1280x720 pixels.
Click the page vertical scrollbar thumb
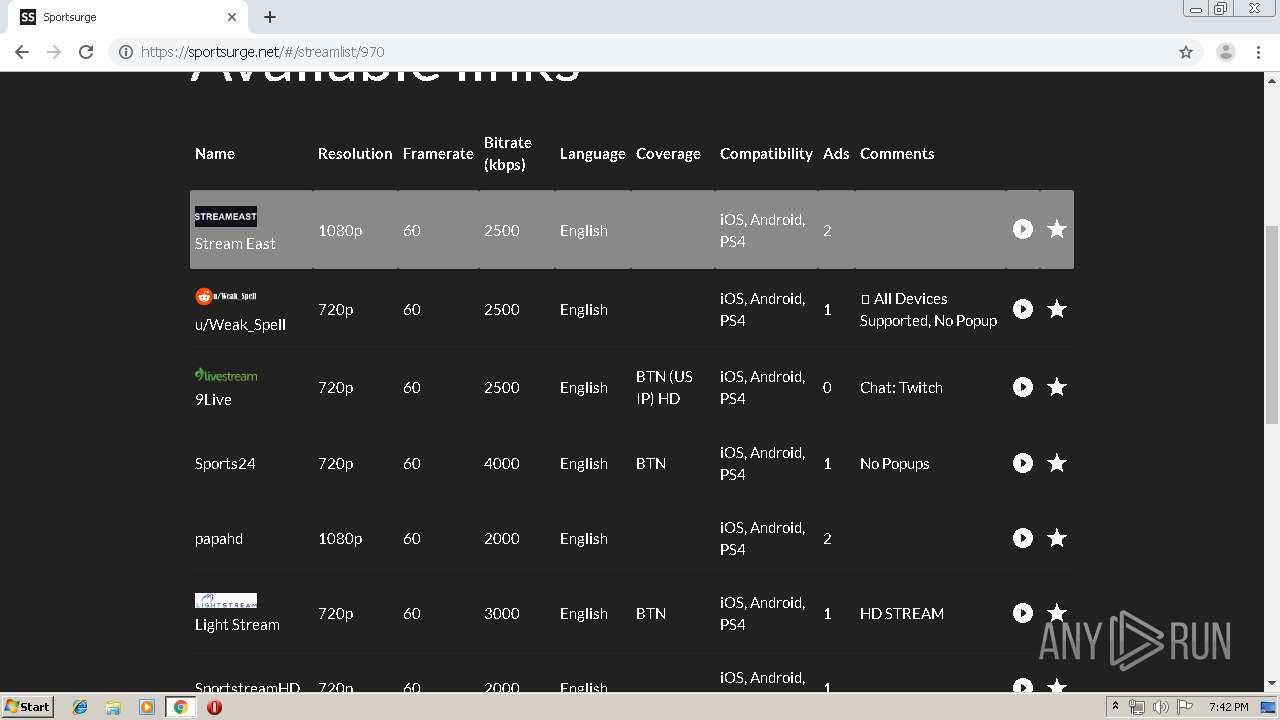coord(1272,325)
